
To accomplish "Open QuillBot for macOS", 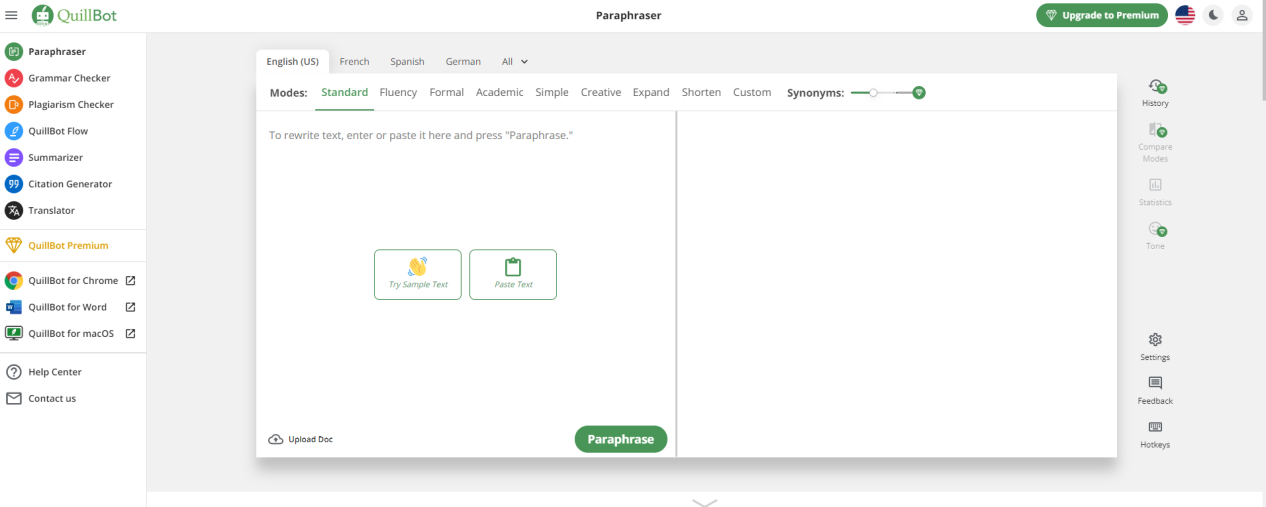I will (71, 333).
